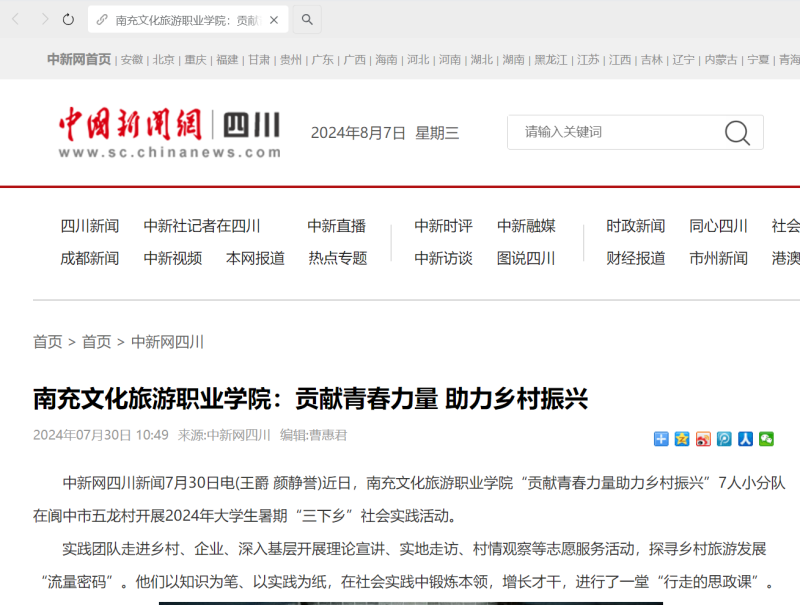
Task: Open 中新社记者在四川 in the navigation
Action: (202, 226)
